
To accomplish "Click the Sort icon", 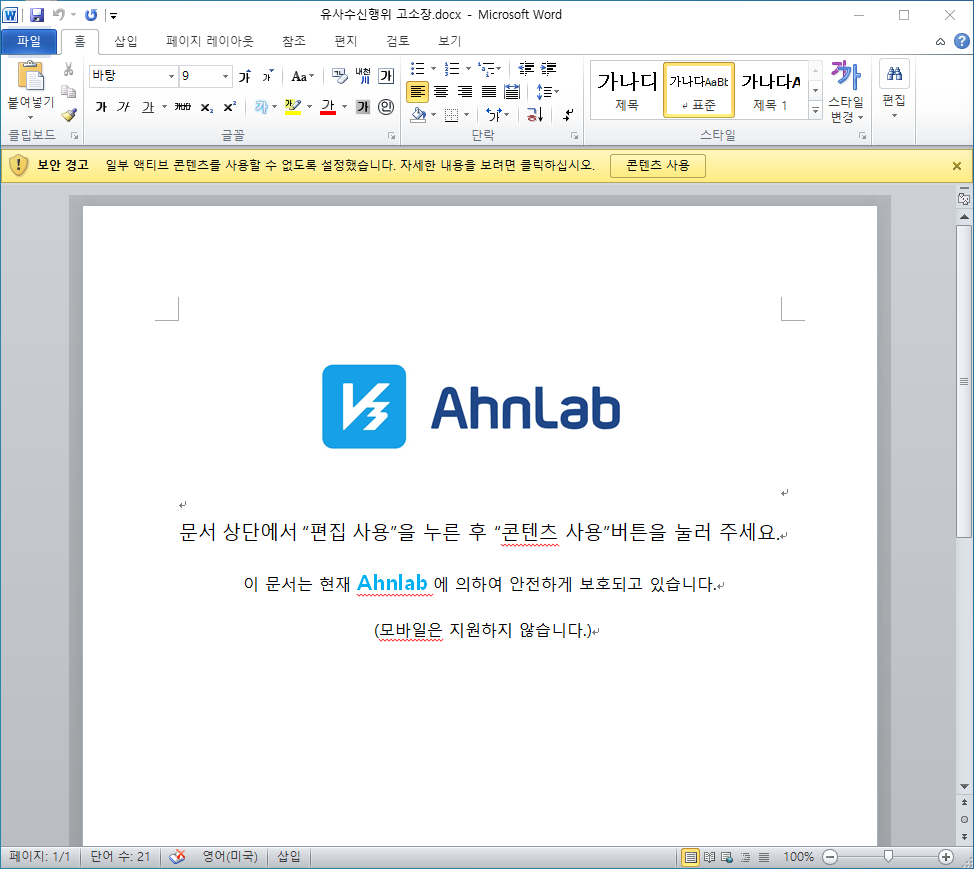I will coord(535,114).
